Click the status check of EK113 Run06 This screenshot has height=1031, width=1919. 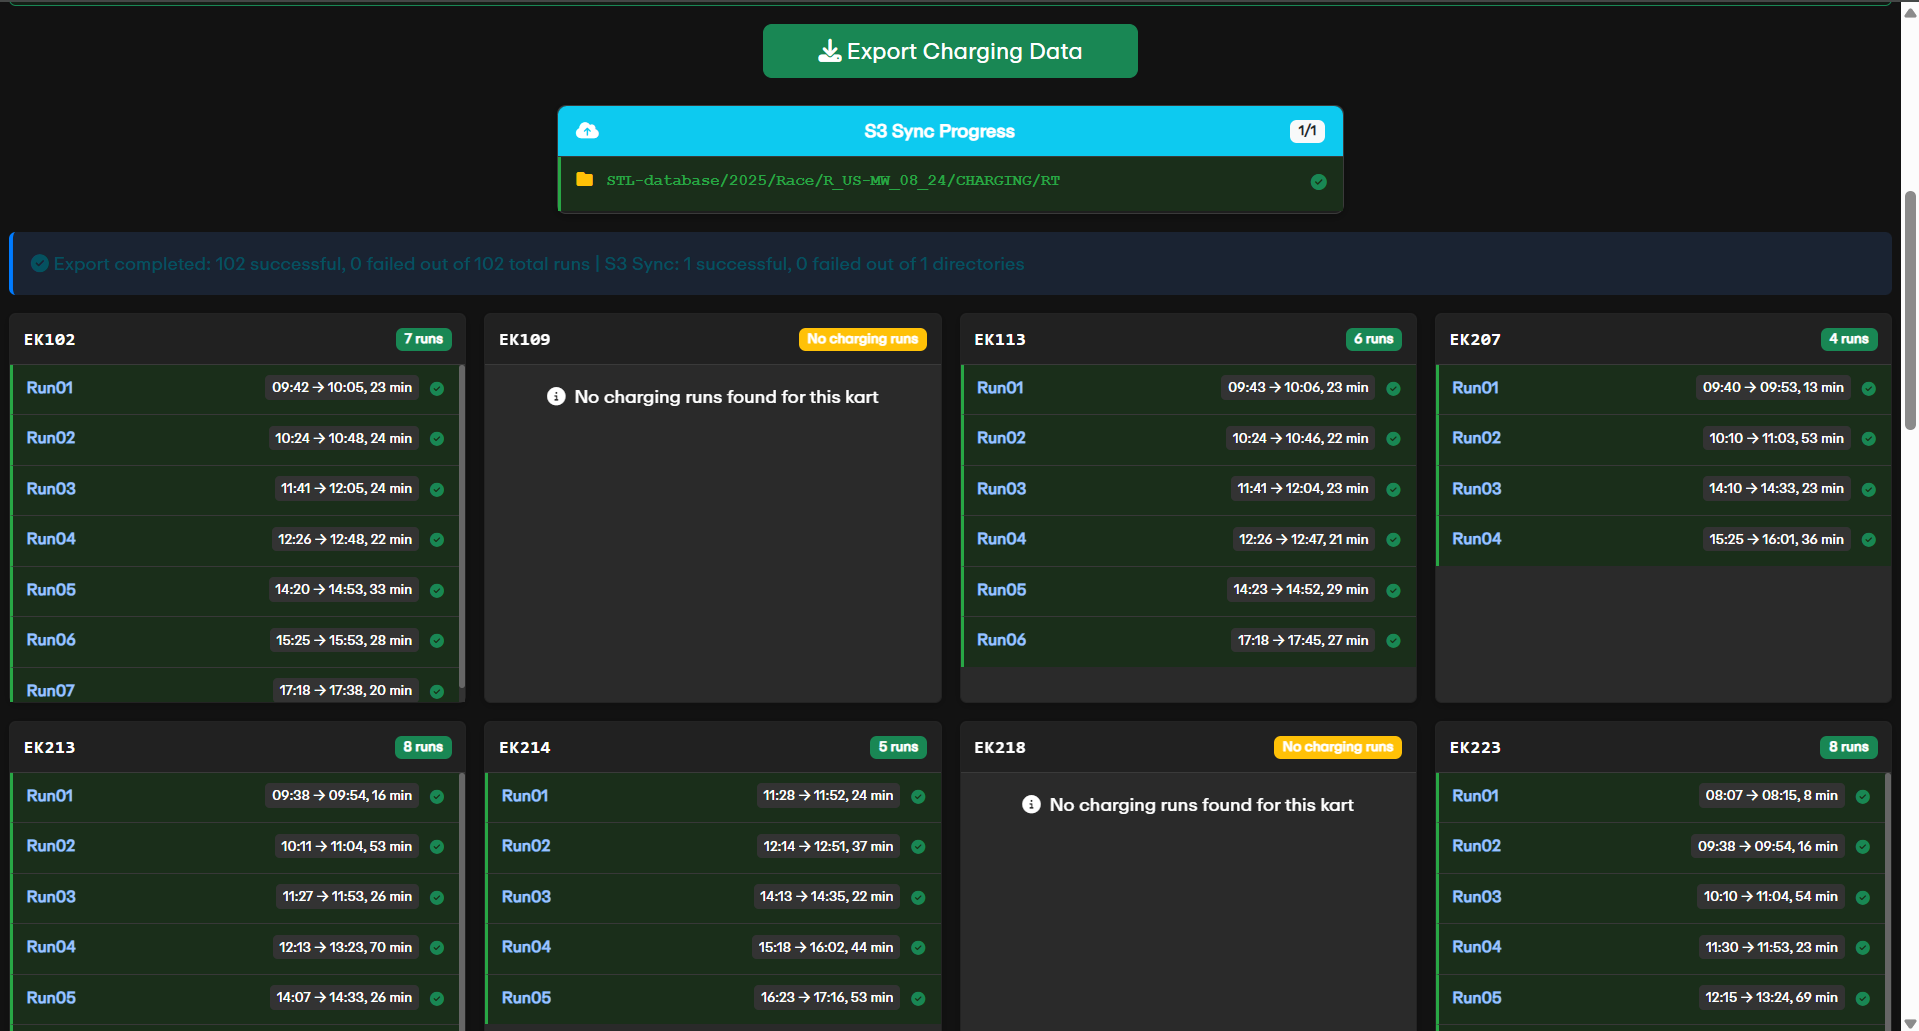pos(1394,641)
